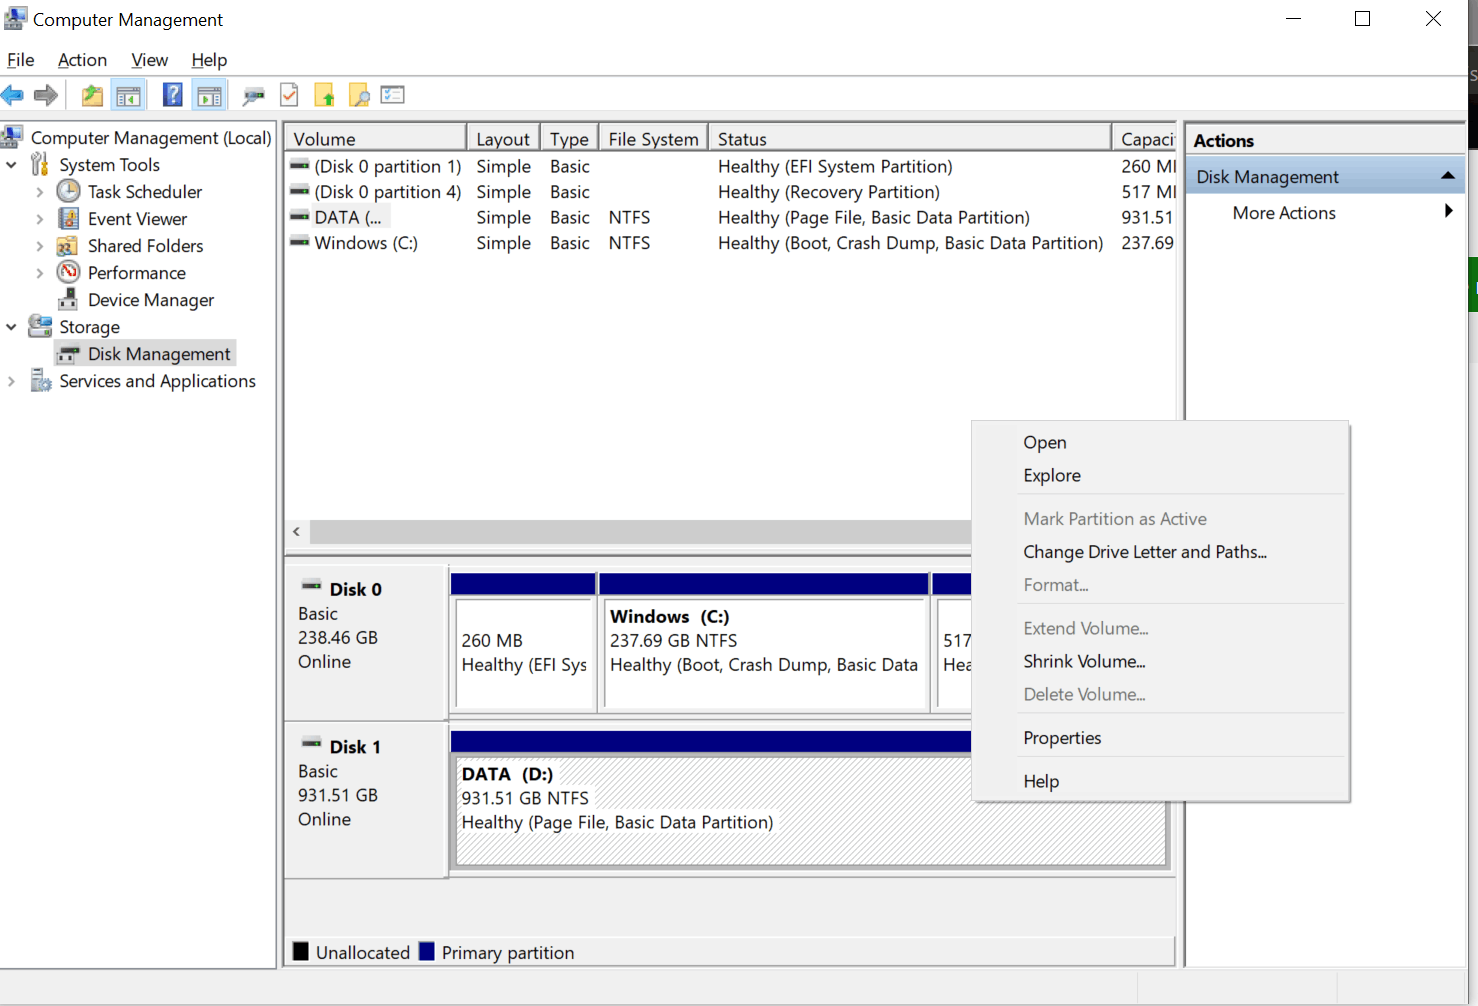Toggle the Show/Hide Action Pane icon

209,96
